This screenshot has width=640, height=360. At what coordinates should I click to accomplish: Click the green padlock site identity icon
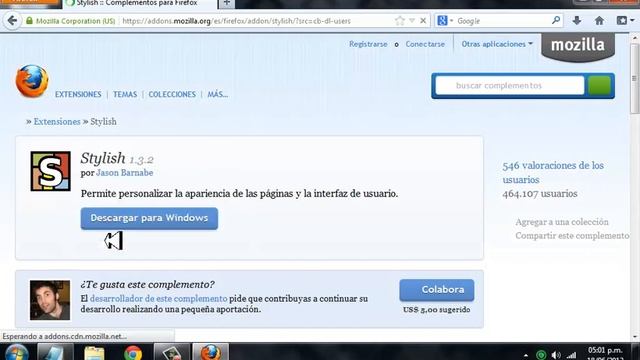click(29, 21)
